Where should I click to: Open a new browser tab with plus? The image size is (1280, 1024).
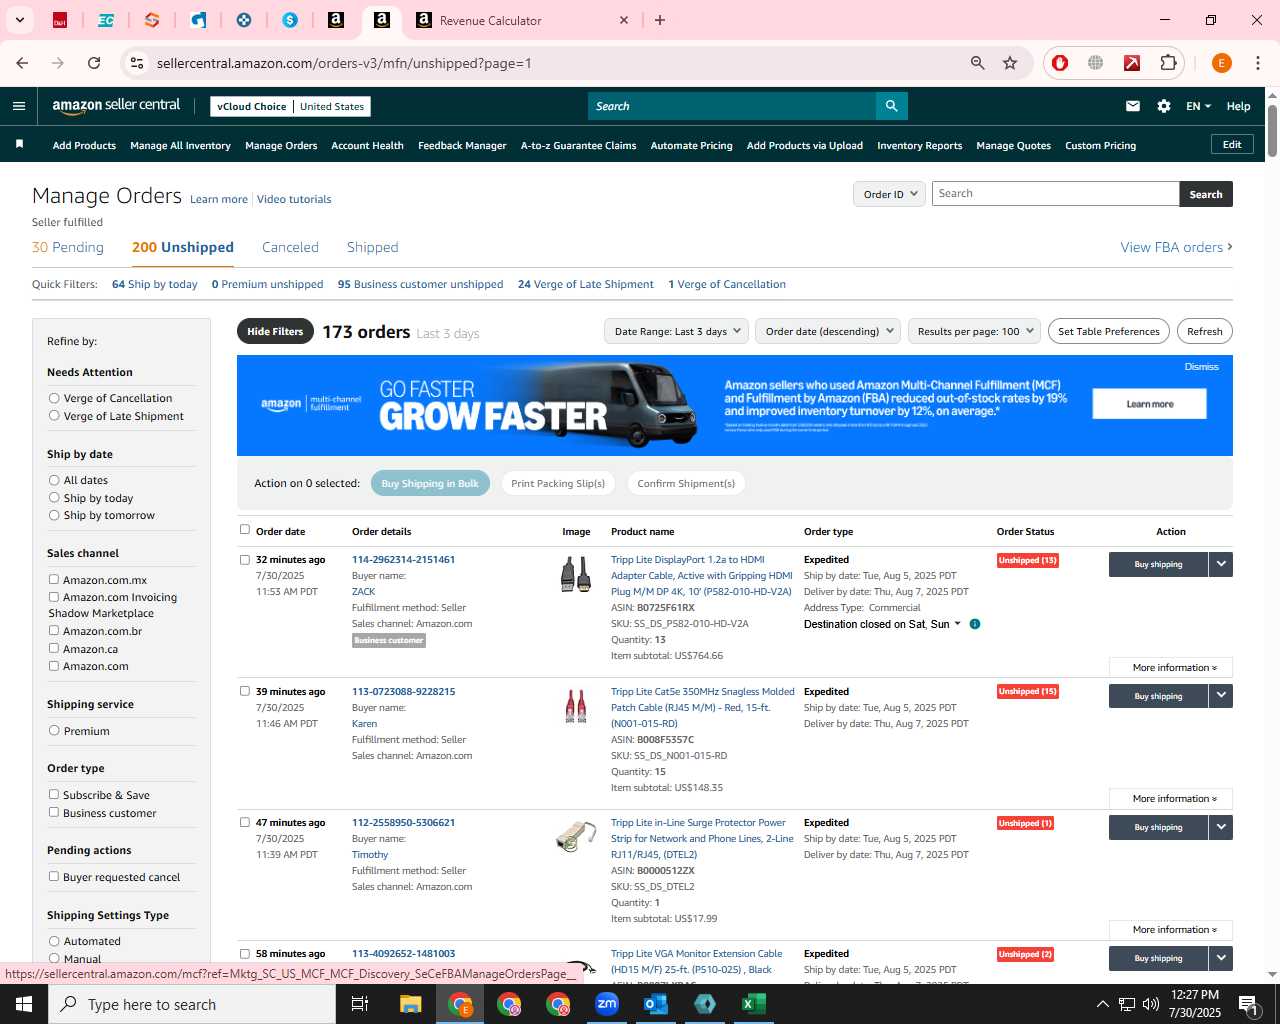(660, 20)
